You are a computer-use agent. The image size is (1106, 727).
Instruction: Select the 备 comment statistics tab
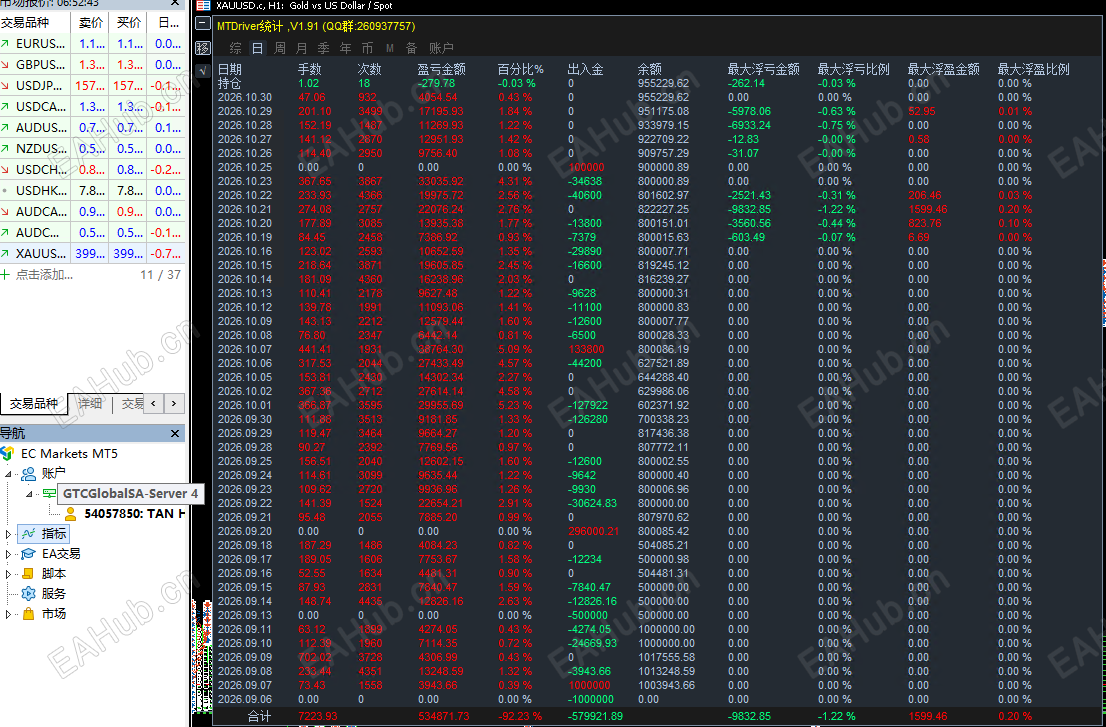(411, 48)
